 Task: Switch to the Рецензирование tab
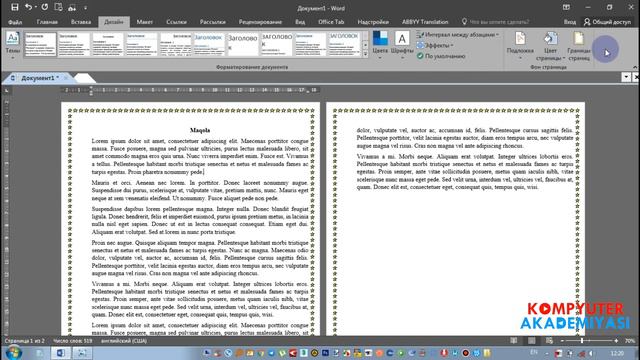260,22
